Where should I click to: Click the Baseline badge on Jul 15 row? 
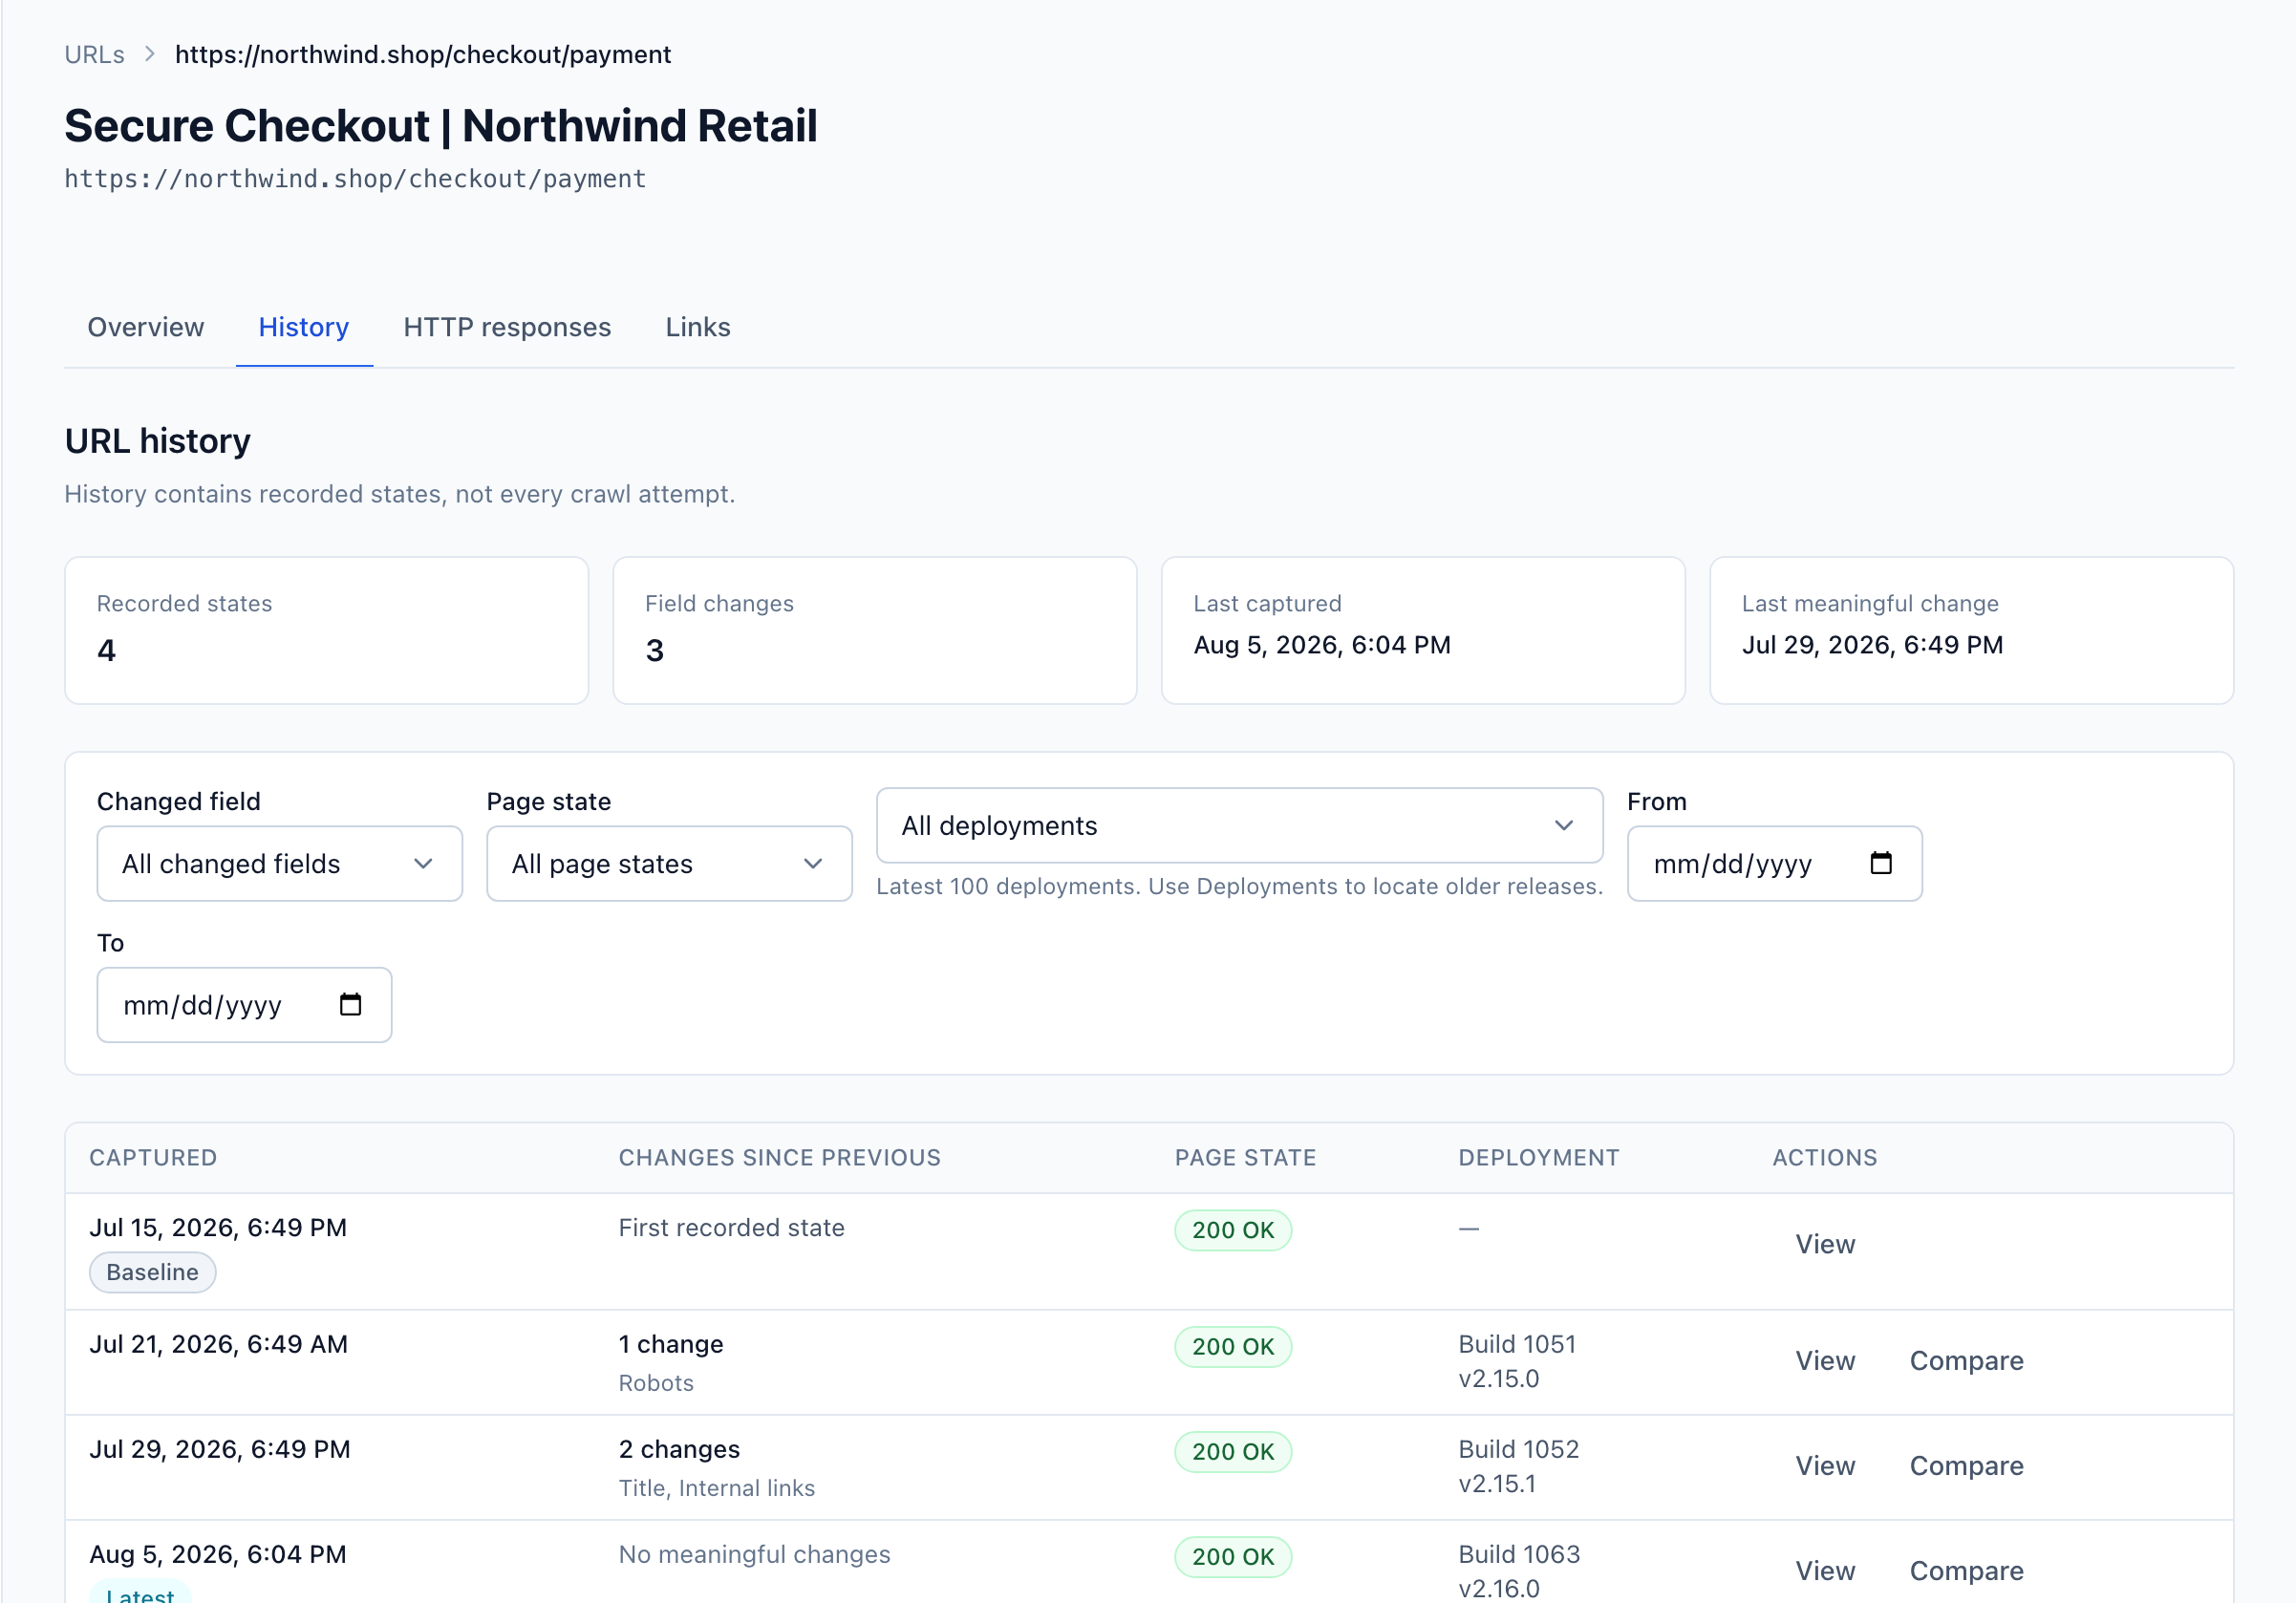[x=152, y=1272]
